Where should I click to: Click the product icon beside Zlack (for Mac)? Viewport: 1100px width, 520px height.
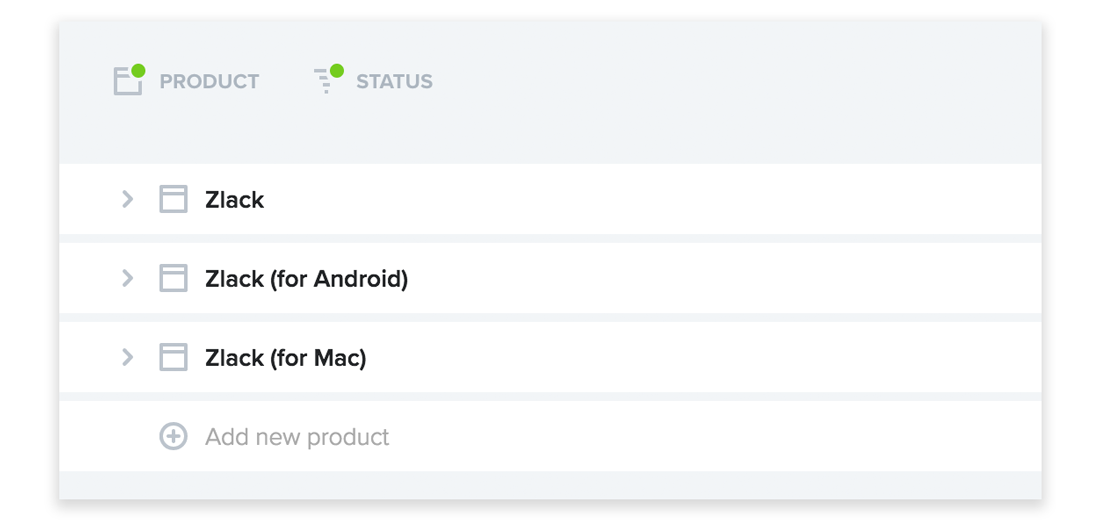point(173,357)
